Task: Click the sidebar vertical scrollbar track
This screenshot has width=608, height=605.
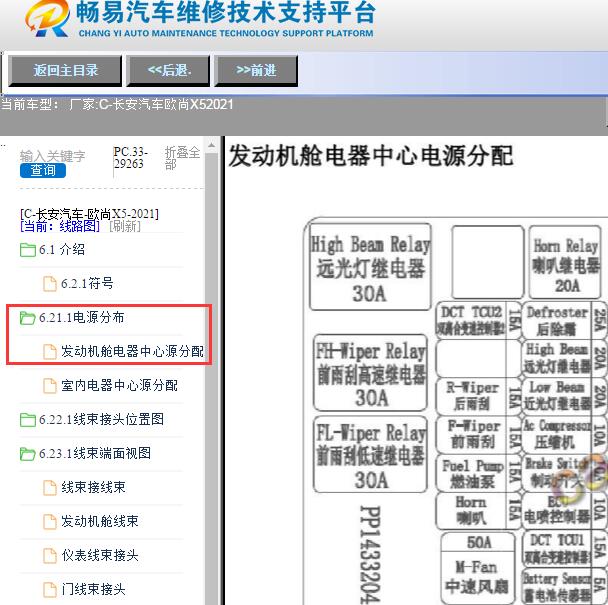Action: (211, 378)
